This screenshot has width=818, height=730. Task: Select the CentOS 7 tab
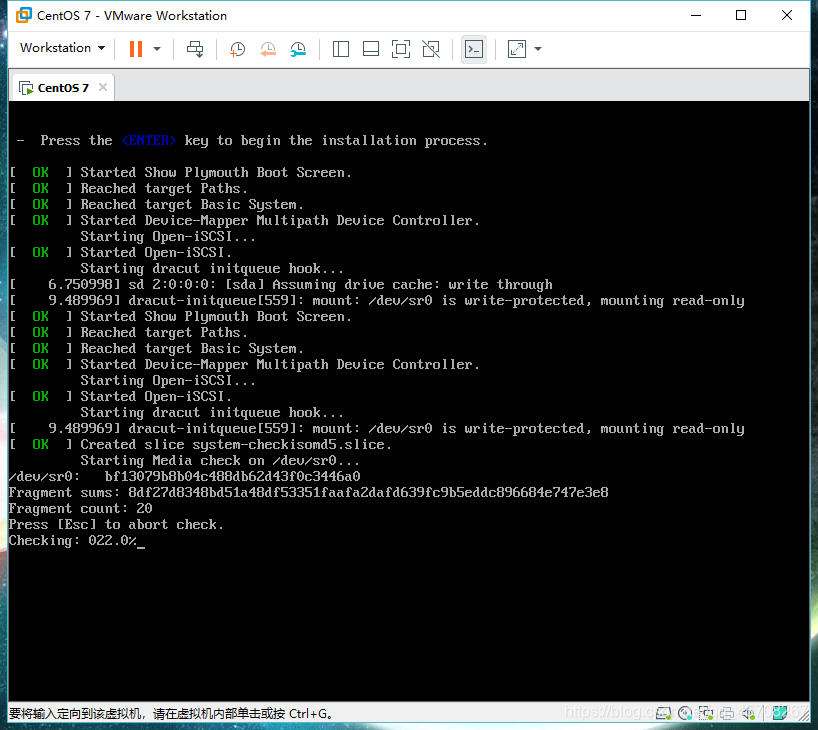pos(62,88)
